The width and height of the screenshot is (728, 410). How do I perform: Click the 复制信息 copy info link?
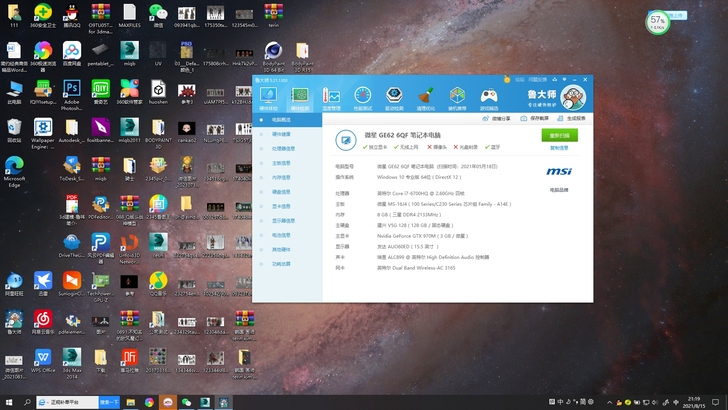coord(559,148)
